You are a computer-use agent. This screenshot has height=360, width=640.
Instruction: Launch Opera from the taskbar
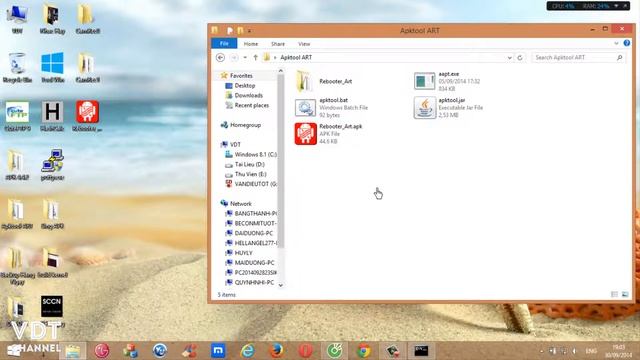pos(306,351)
